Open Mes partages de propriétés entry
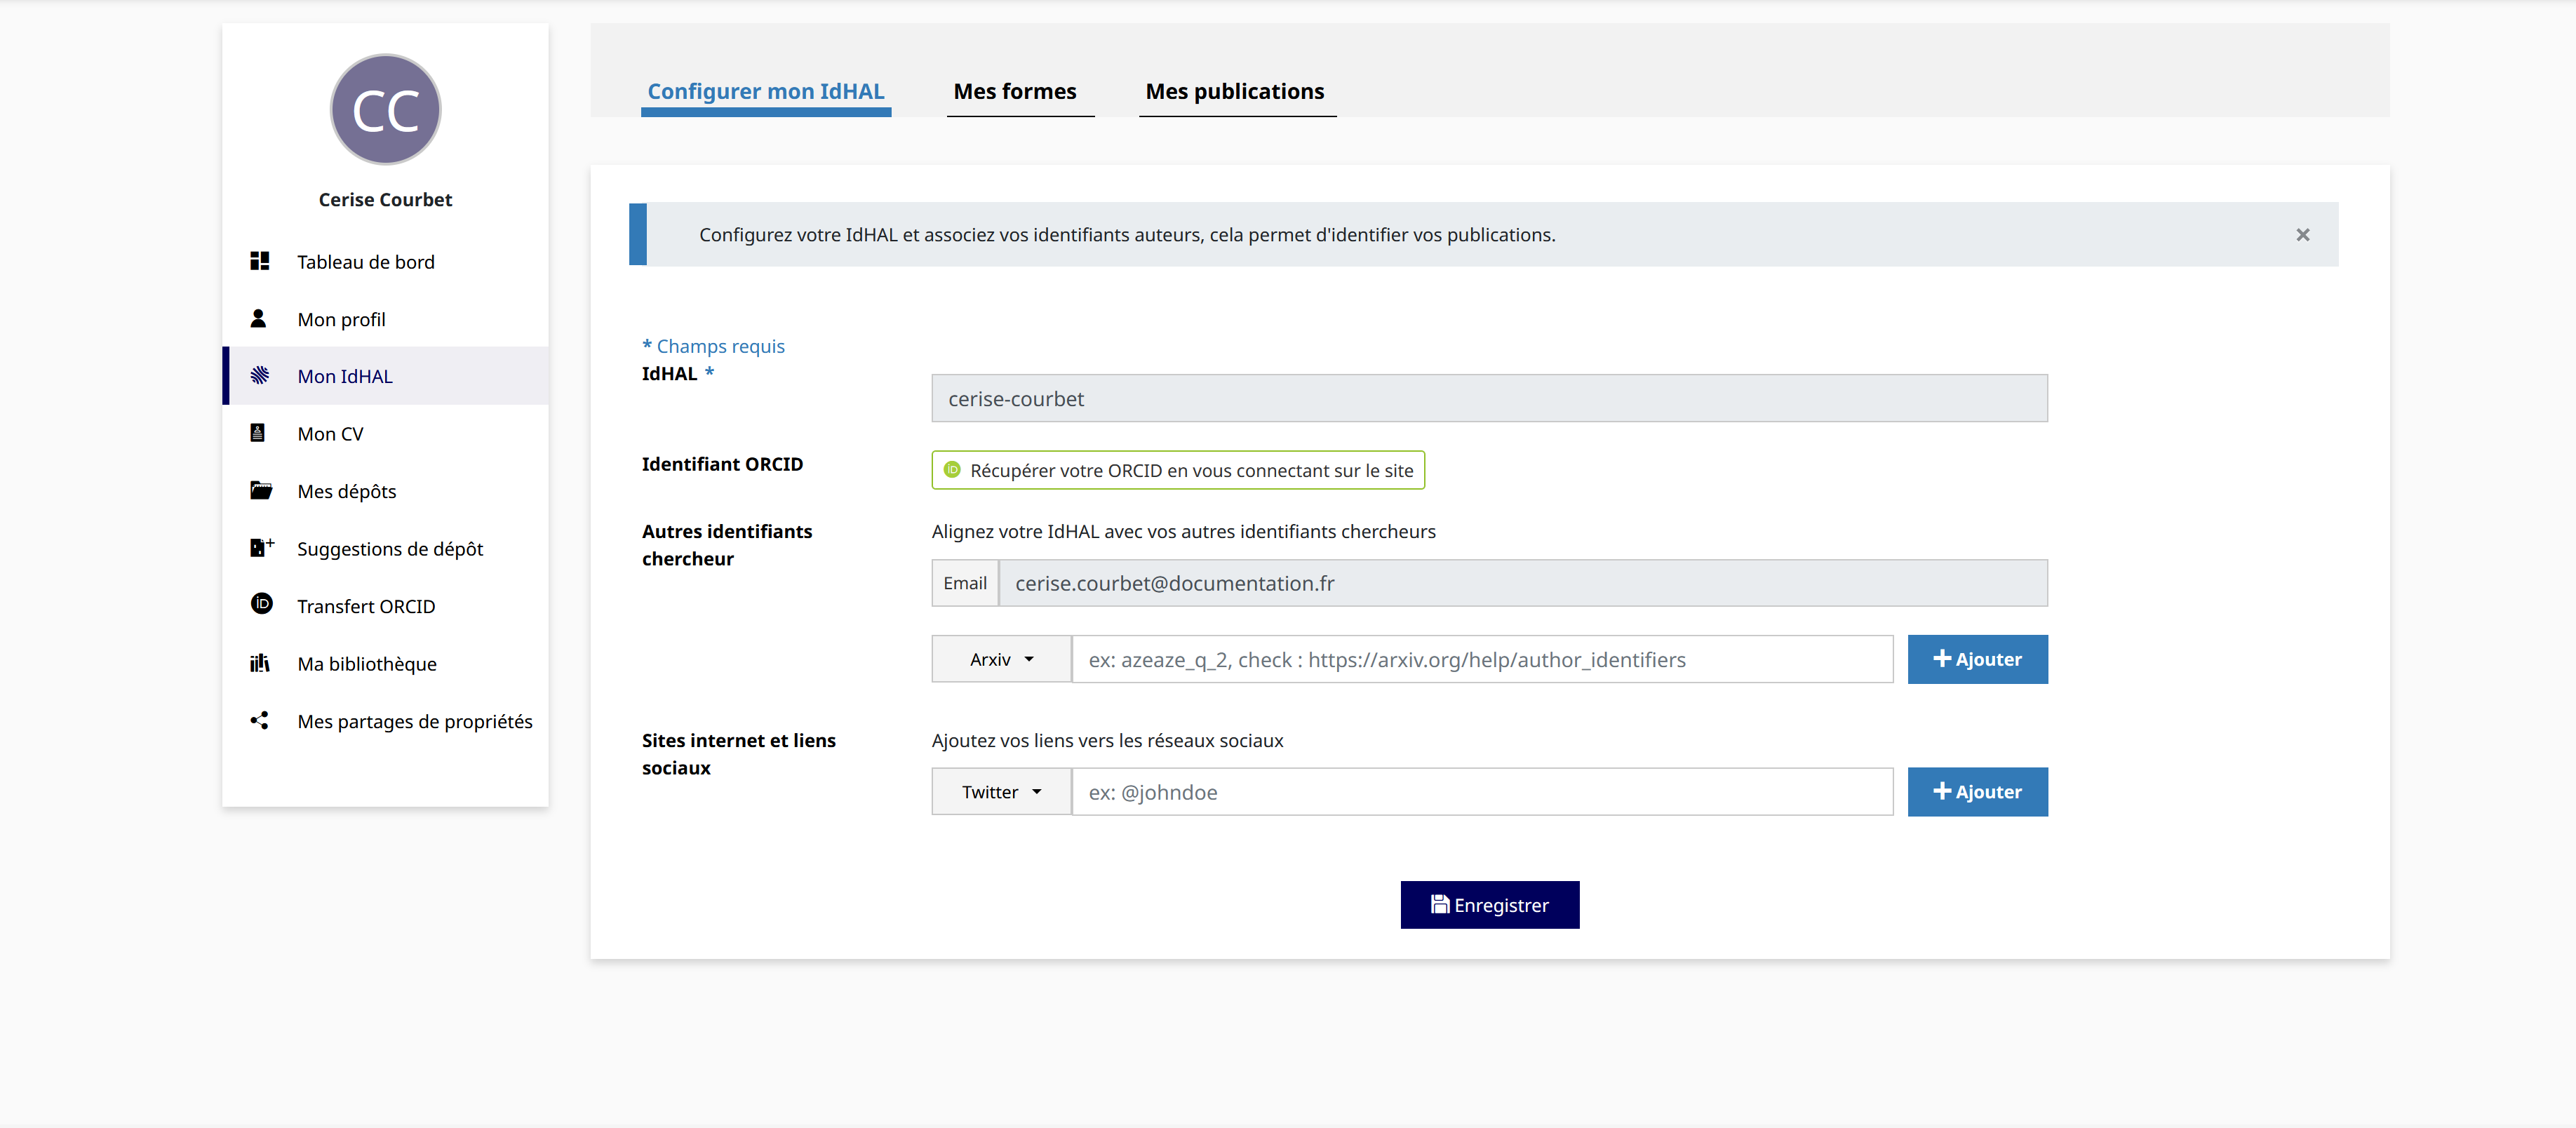The height and width of the screenshot is (1128, 2576). 386,721
